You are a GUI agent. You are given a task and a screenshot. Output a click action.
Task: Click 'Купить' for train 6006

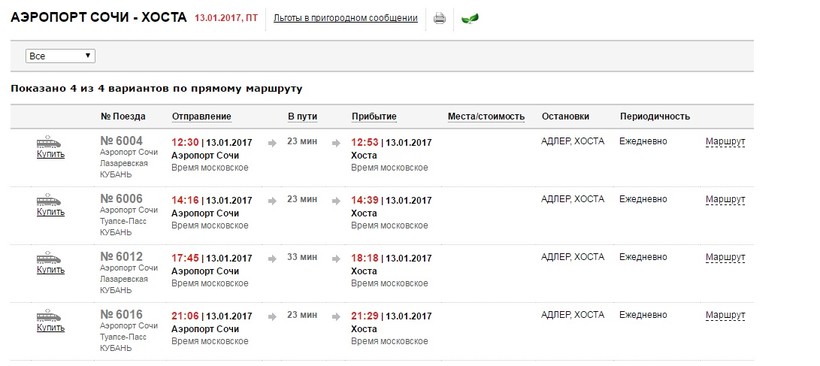coord(51,213)
